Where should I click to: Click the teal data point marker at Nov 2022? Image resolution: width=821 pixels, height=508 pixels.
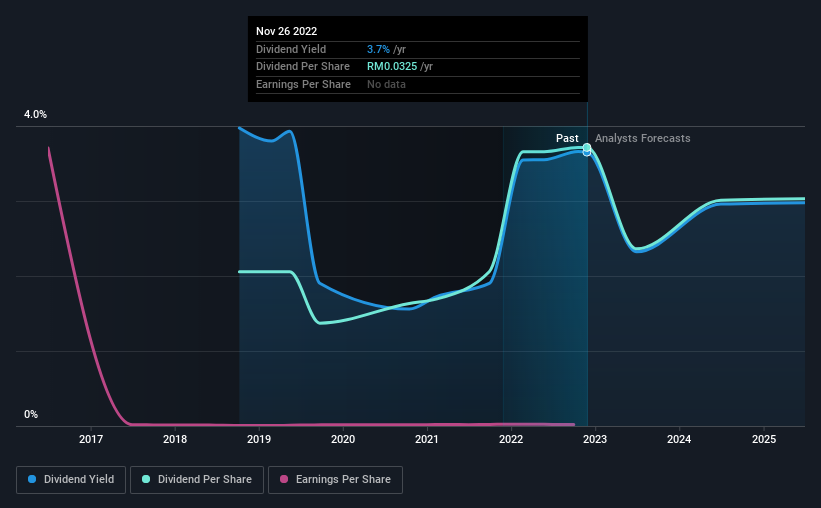tap(587, 148)
